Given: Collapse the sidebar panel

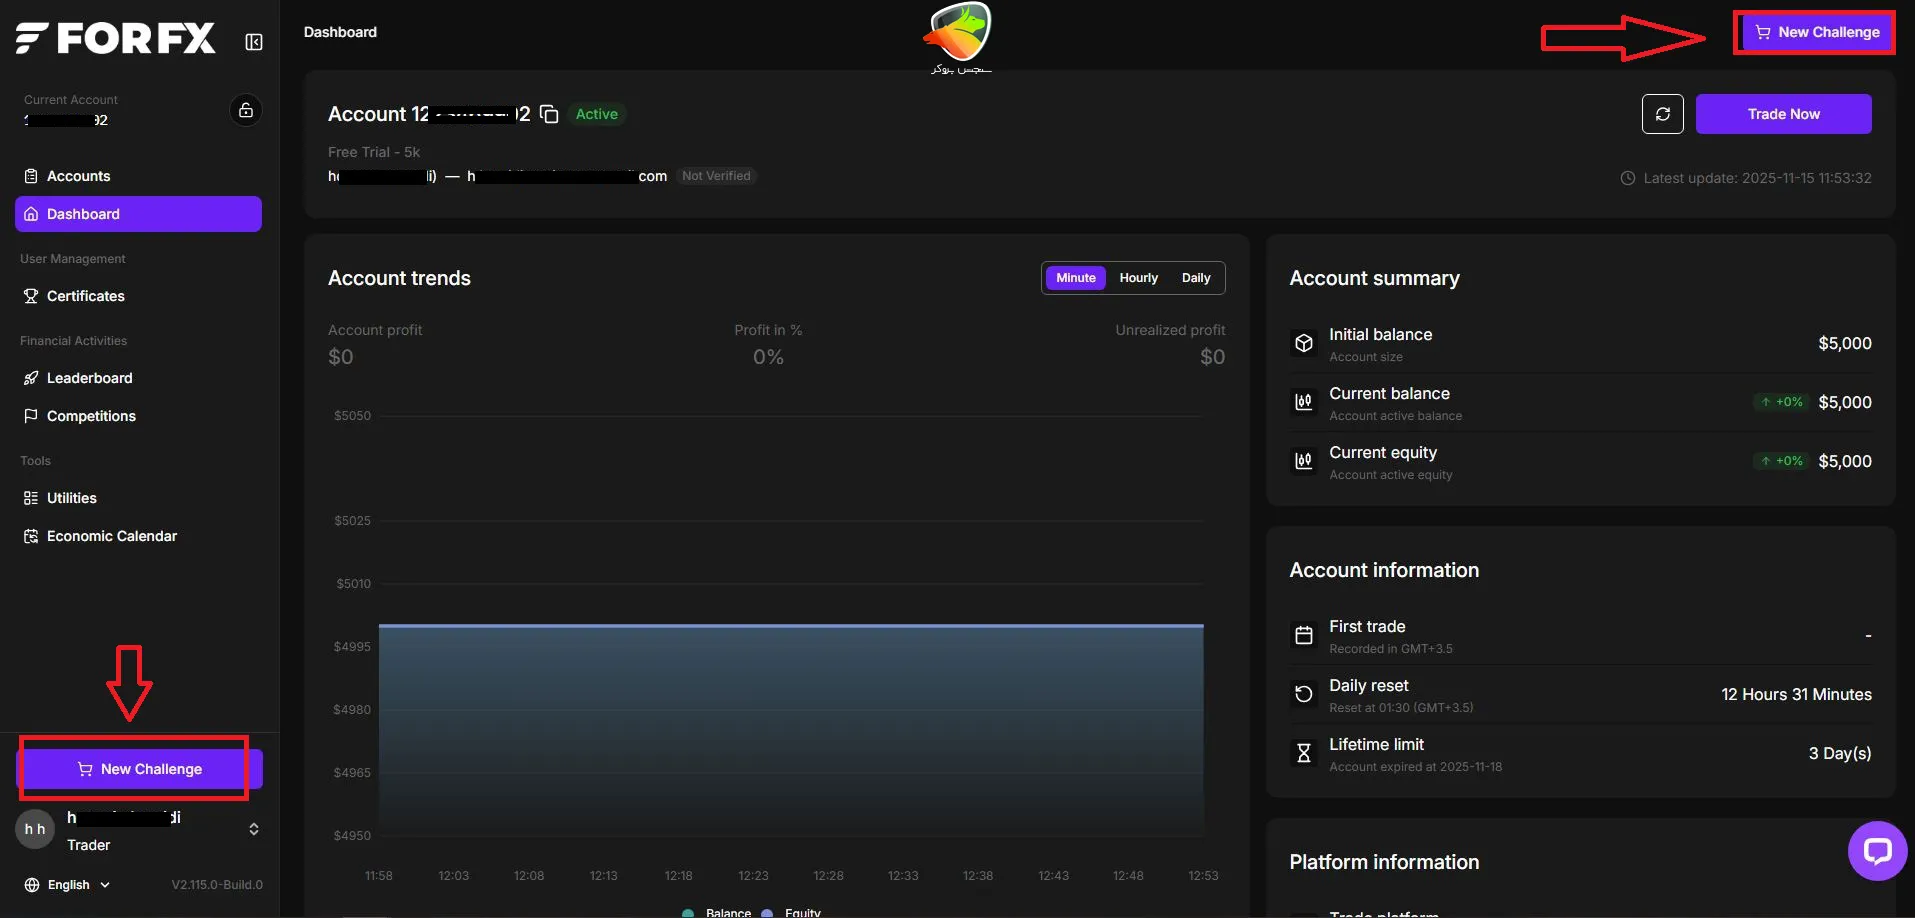Looking at the screenshot, I should [x=253, y=41].
